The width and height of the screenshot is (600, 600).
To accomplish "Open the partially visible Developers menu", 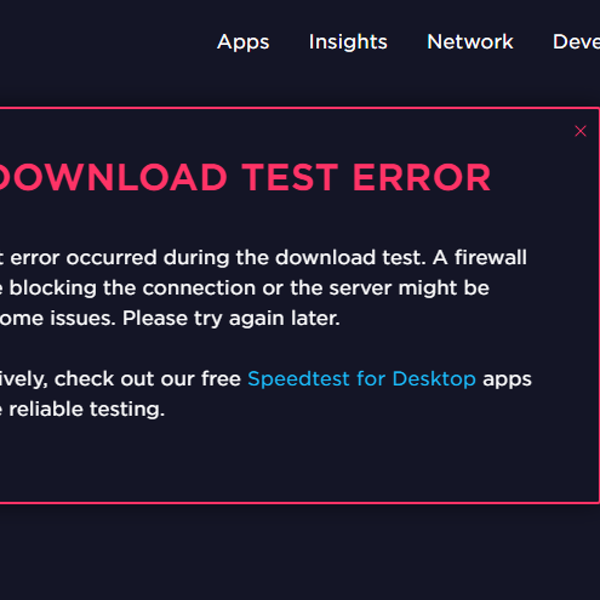I will pos(576,41).
